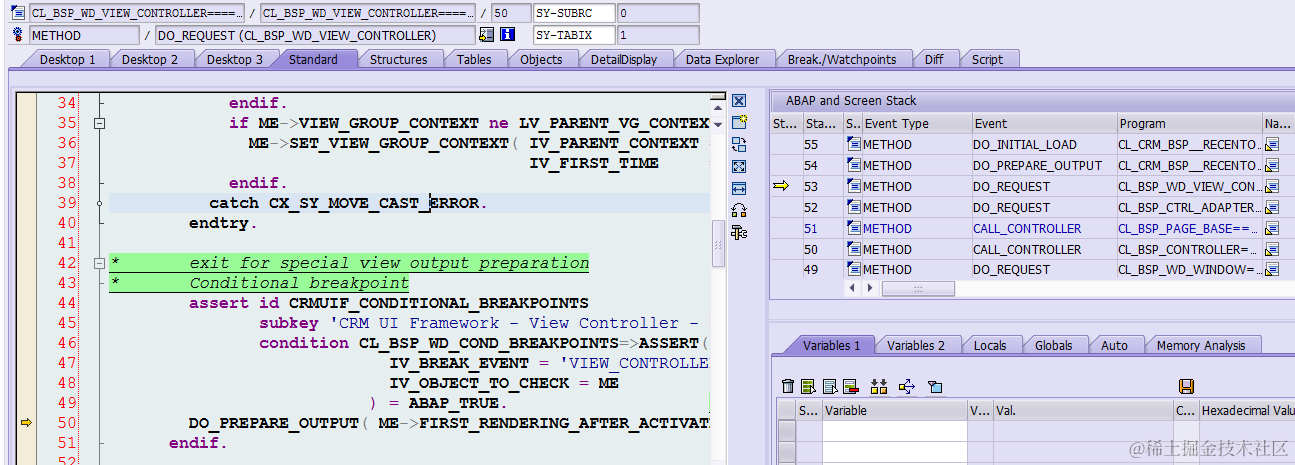Open navigation icon for stack level 55

[1272, 145]
